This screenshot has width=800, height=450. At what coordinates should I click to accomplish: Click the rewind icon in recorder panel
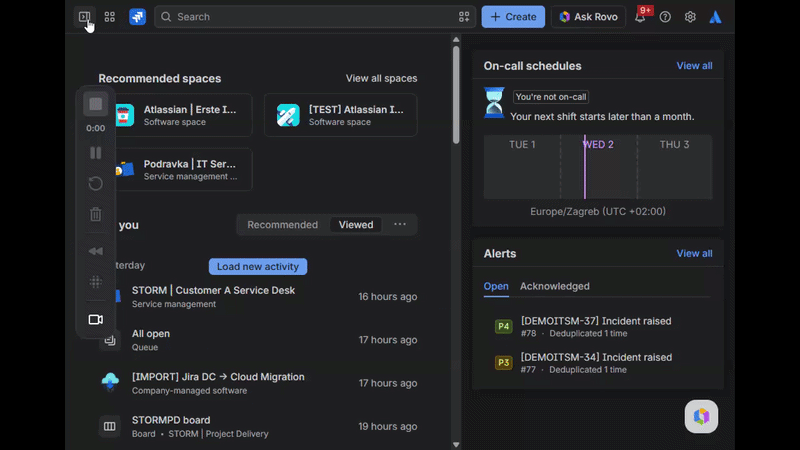95,251
